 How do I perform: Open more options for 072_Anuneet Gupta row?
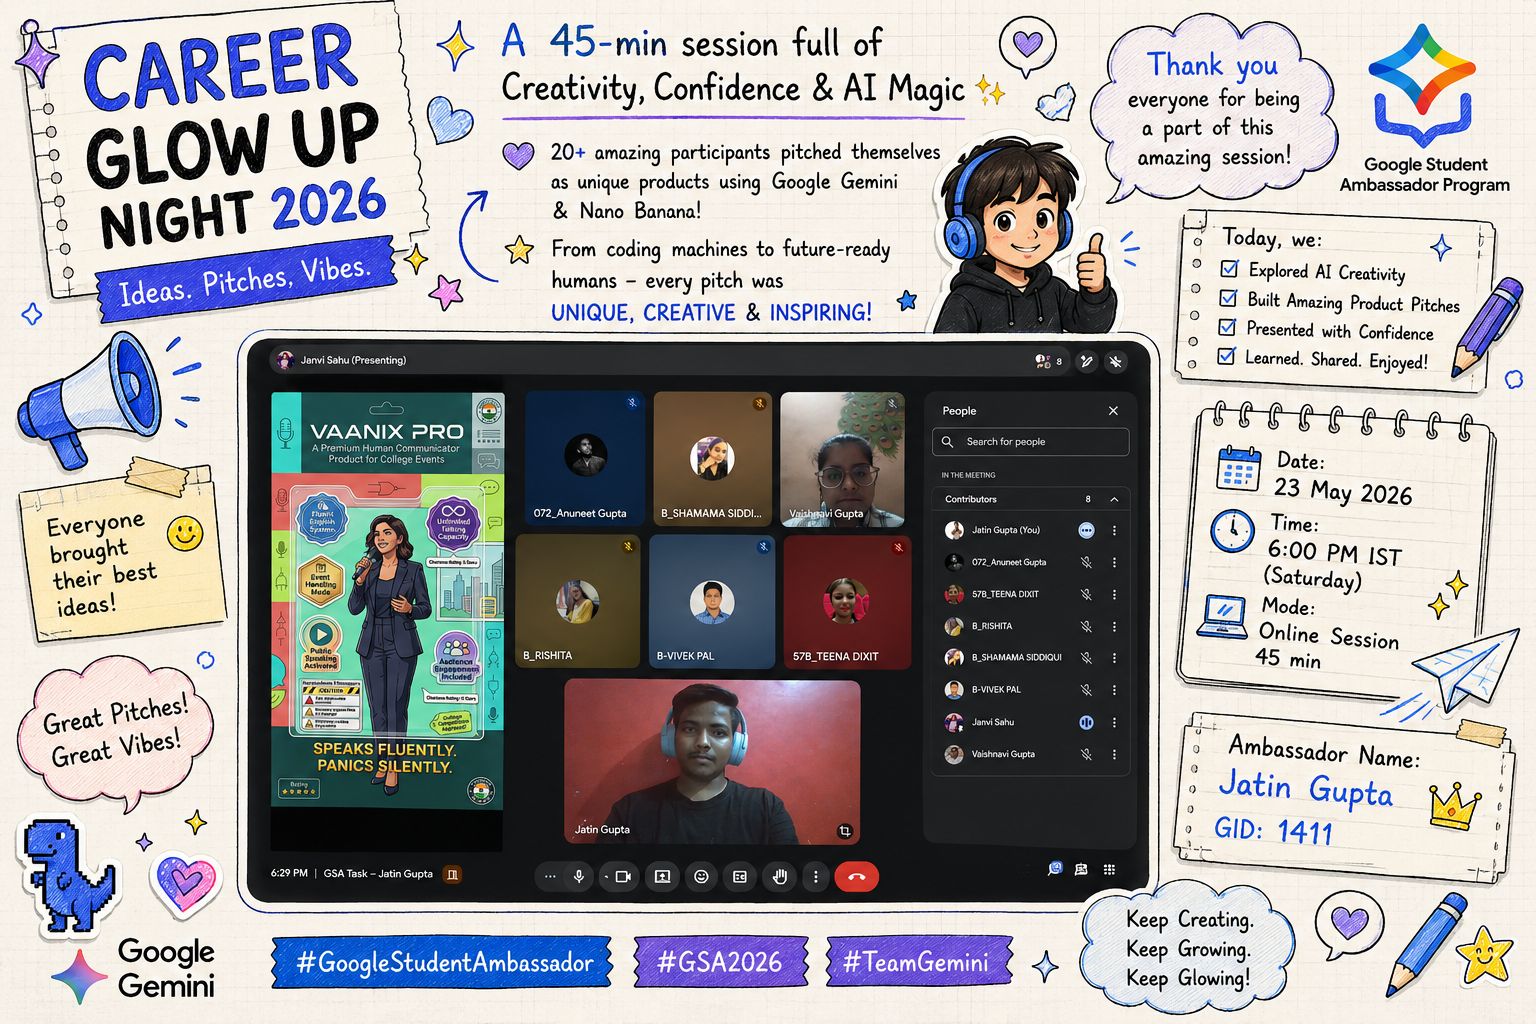pos(1114,563)
